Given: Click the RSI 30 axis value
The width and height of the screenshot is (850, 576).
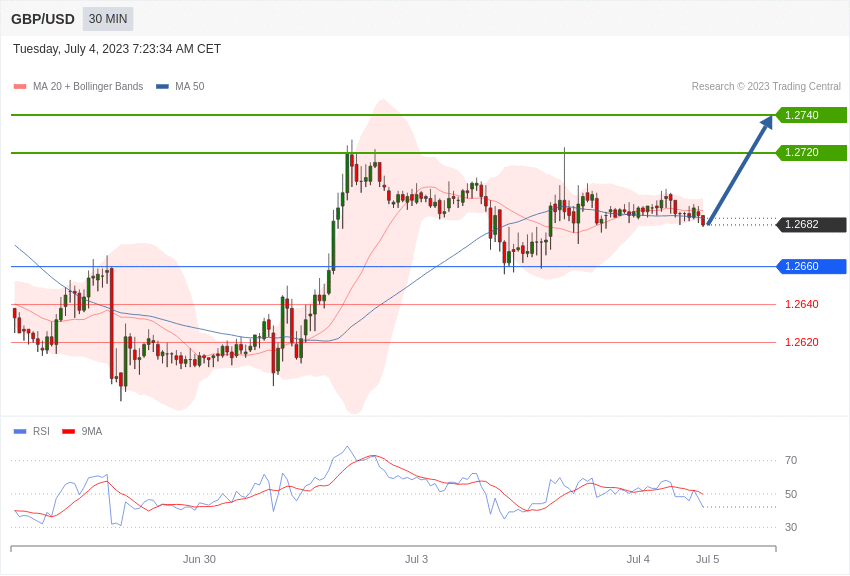Looking at the screenshot, I should 791,527.
